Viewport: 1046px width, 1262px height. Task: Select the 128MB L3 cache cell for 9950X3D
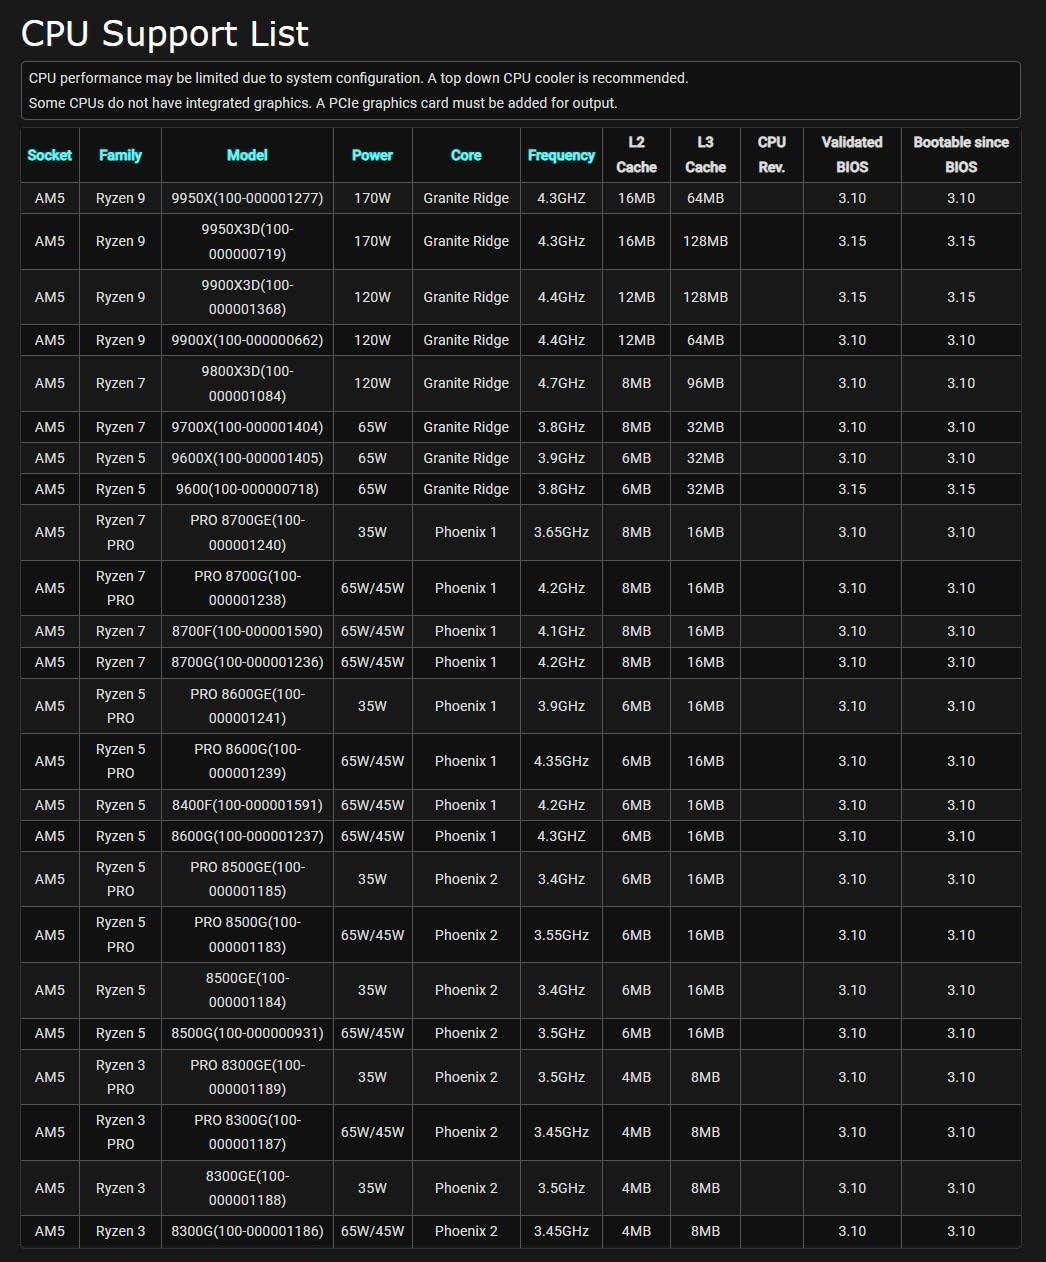click(x=705, y=241)
